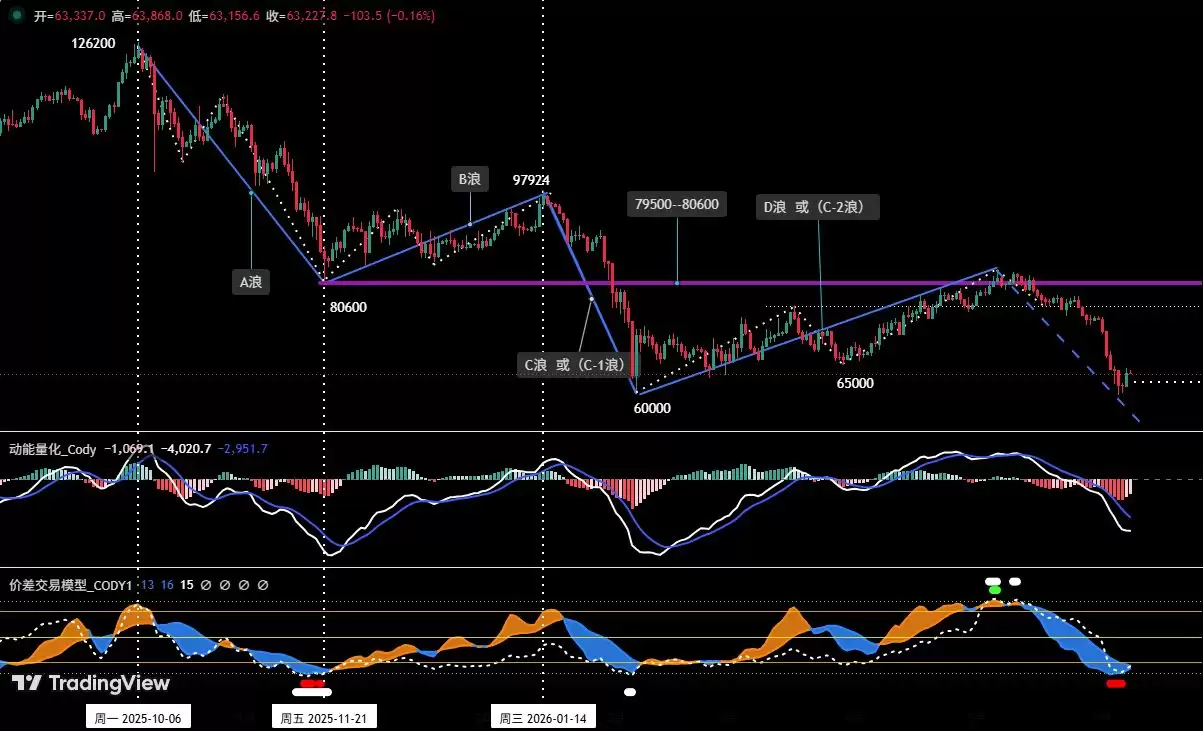Click the green market status dot

(17, 16)
